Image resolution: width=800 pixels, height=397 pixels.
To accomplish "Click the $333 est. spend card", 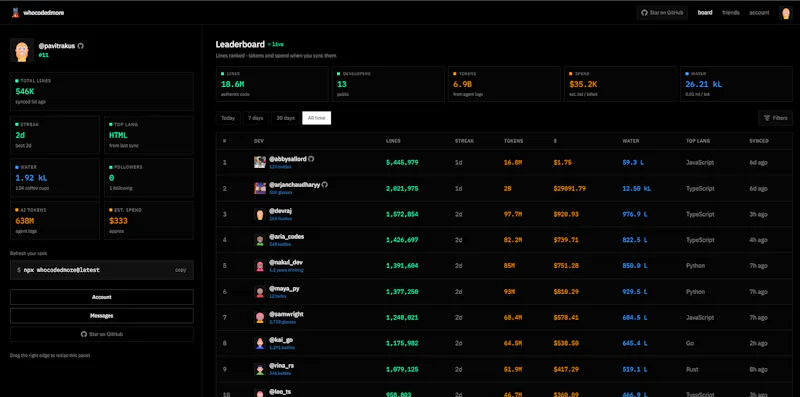I will 149,220.
